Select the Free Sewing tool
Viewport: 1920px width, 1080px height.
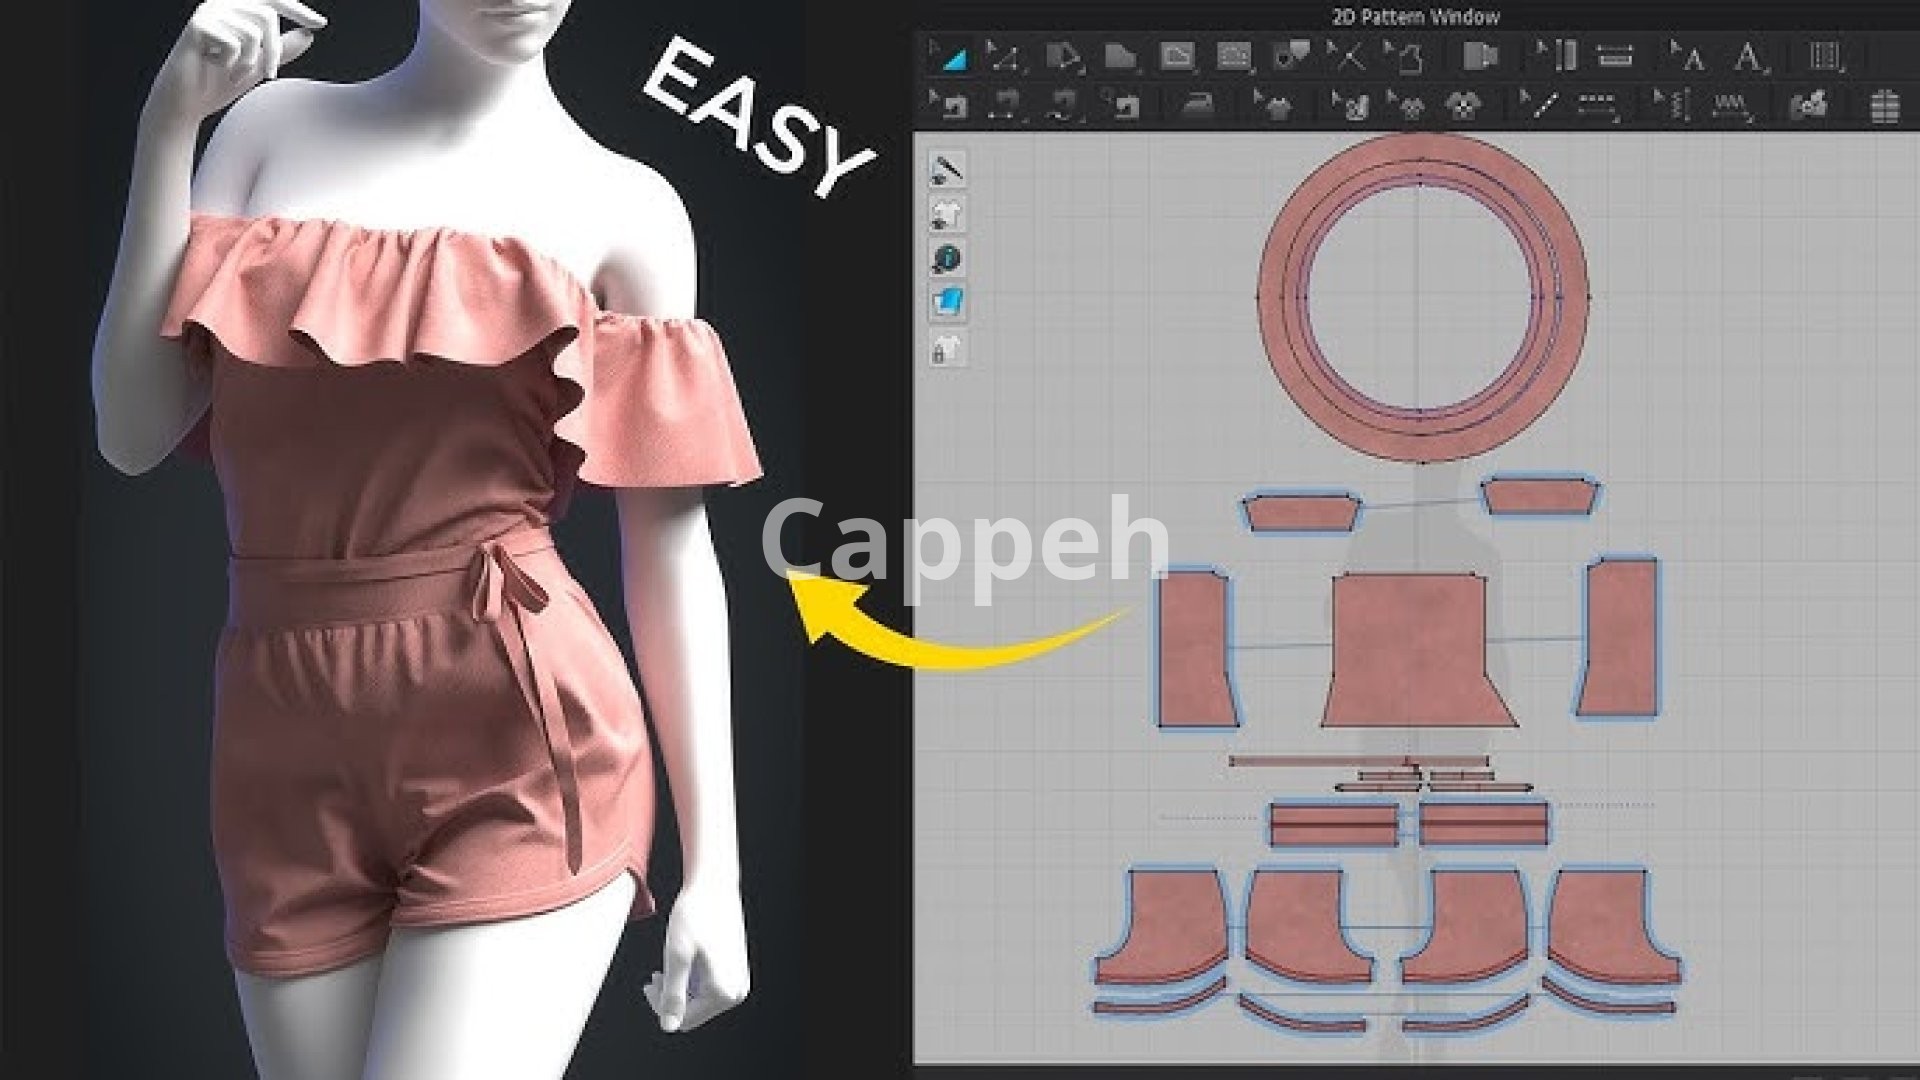coord(1063,105)
